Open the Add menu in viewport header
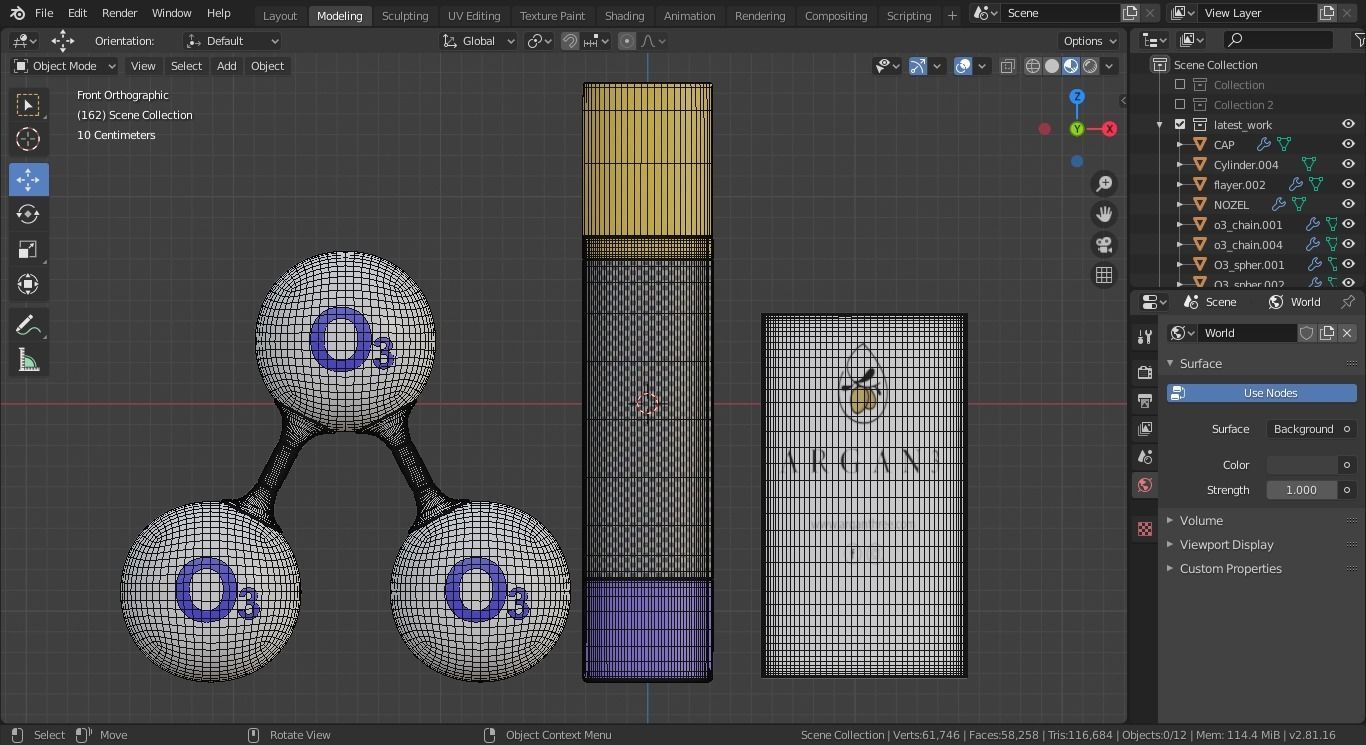The width and height of the screenshot is (1366, 745). (227, 66)
